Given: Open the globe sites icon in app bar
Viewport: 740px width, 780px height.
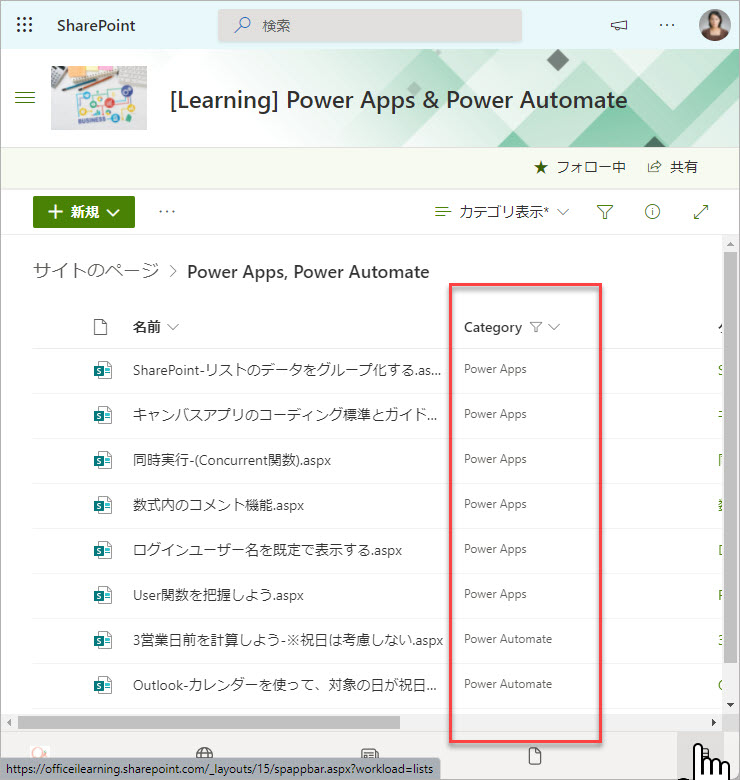Looking at the screenshot, I should click(204, 753).
